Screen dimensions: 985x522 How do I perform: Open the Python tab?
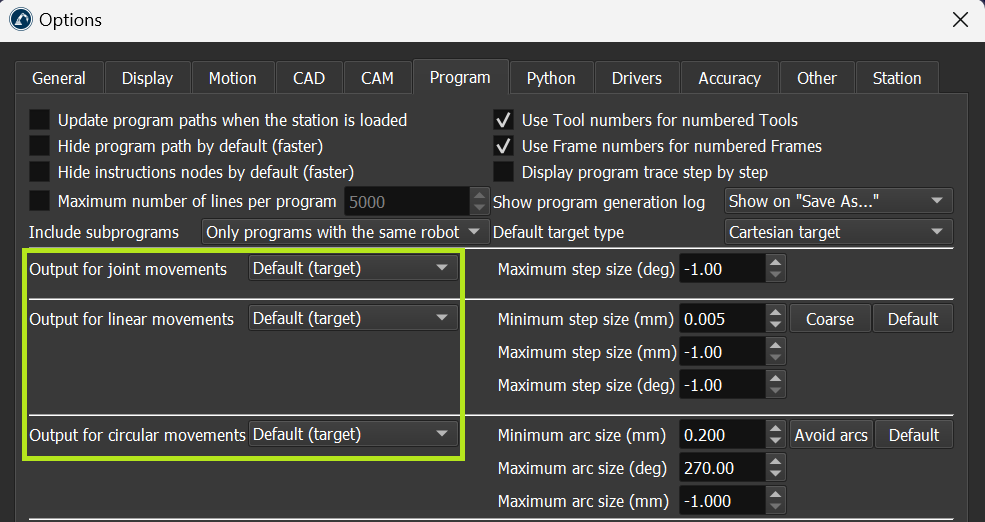551,78
